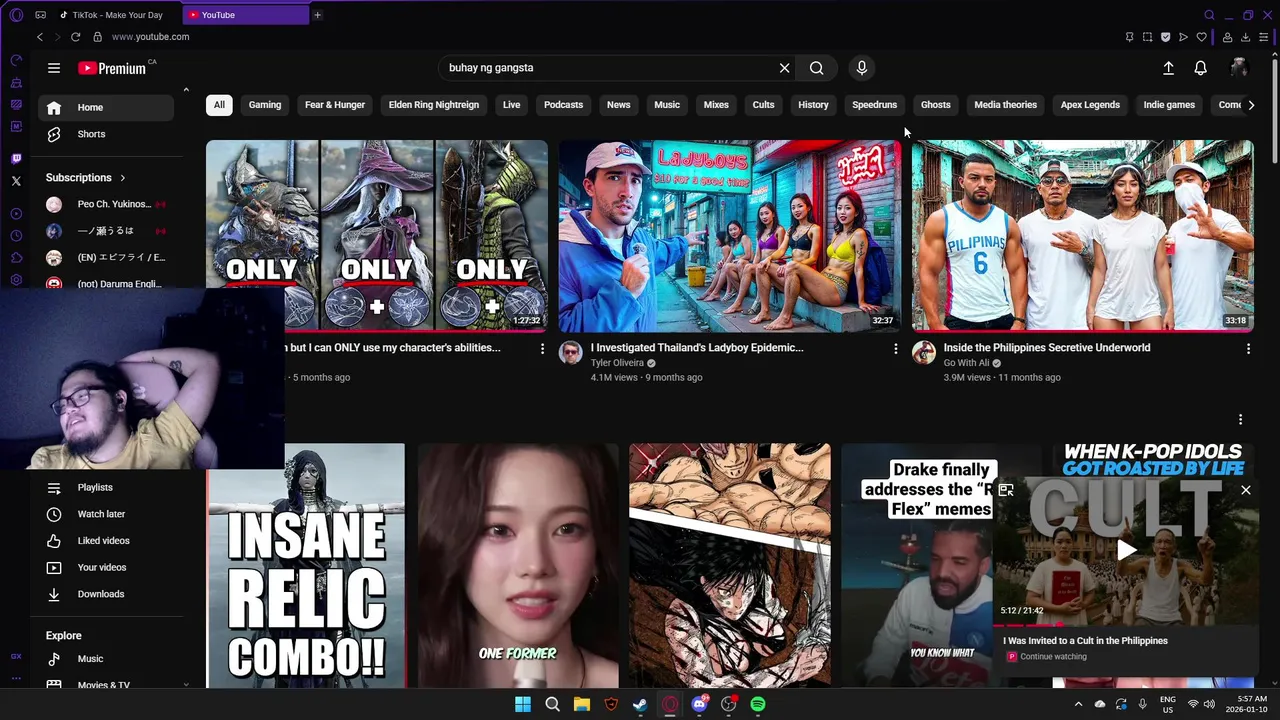Select the Podcasts filter chip
This screenshot has width=1280, height=720.
[x=563, y=105]
